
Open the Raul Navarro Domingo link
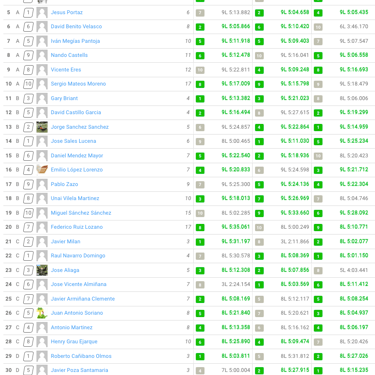tap(78, 256)
